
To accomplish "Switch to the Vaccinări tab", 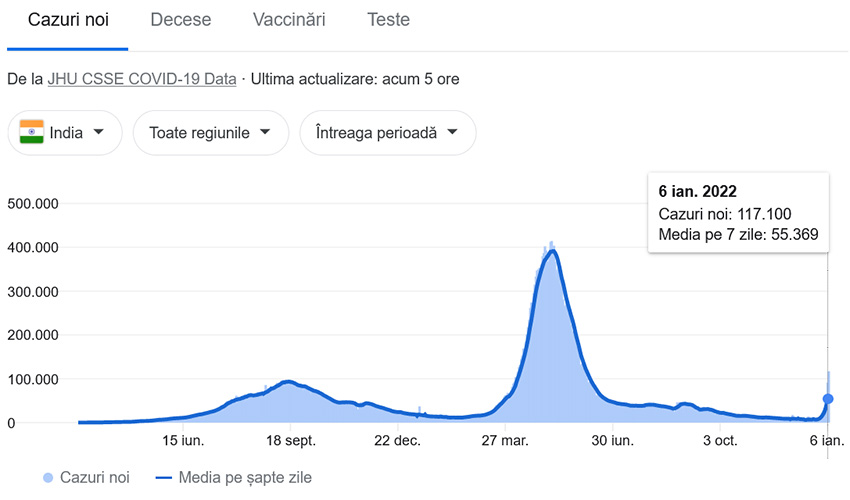I will coord(289,20).
